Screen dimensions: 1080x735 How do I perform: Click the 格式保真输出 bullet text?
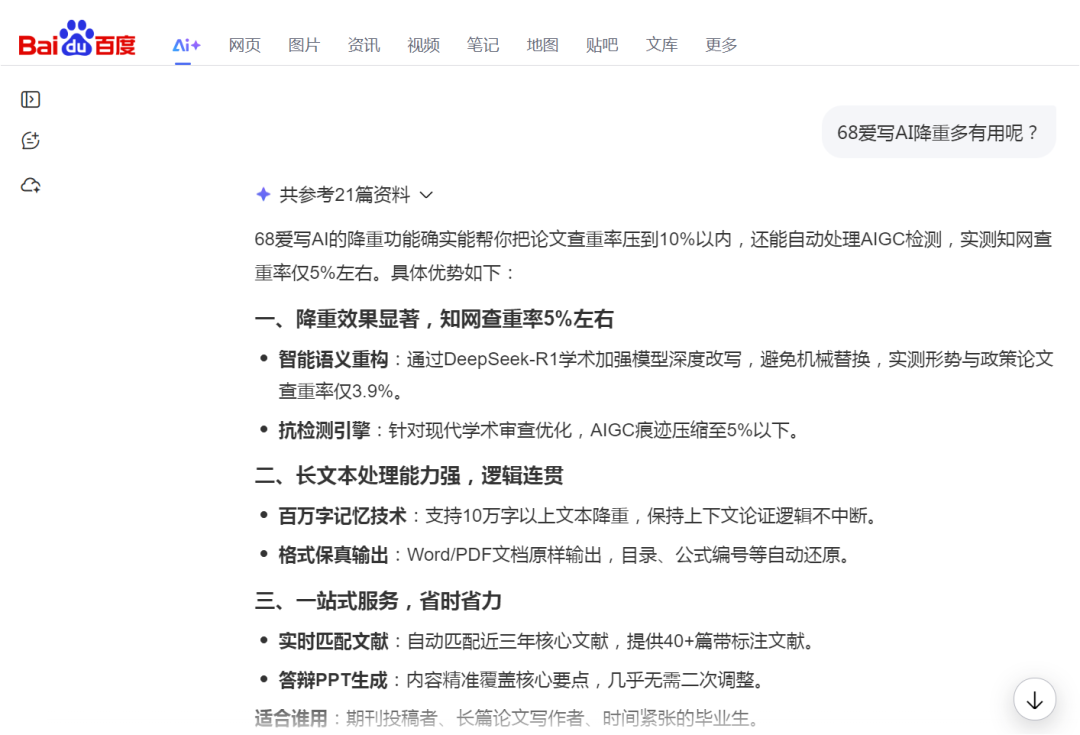coord(565,555)
